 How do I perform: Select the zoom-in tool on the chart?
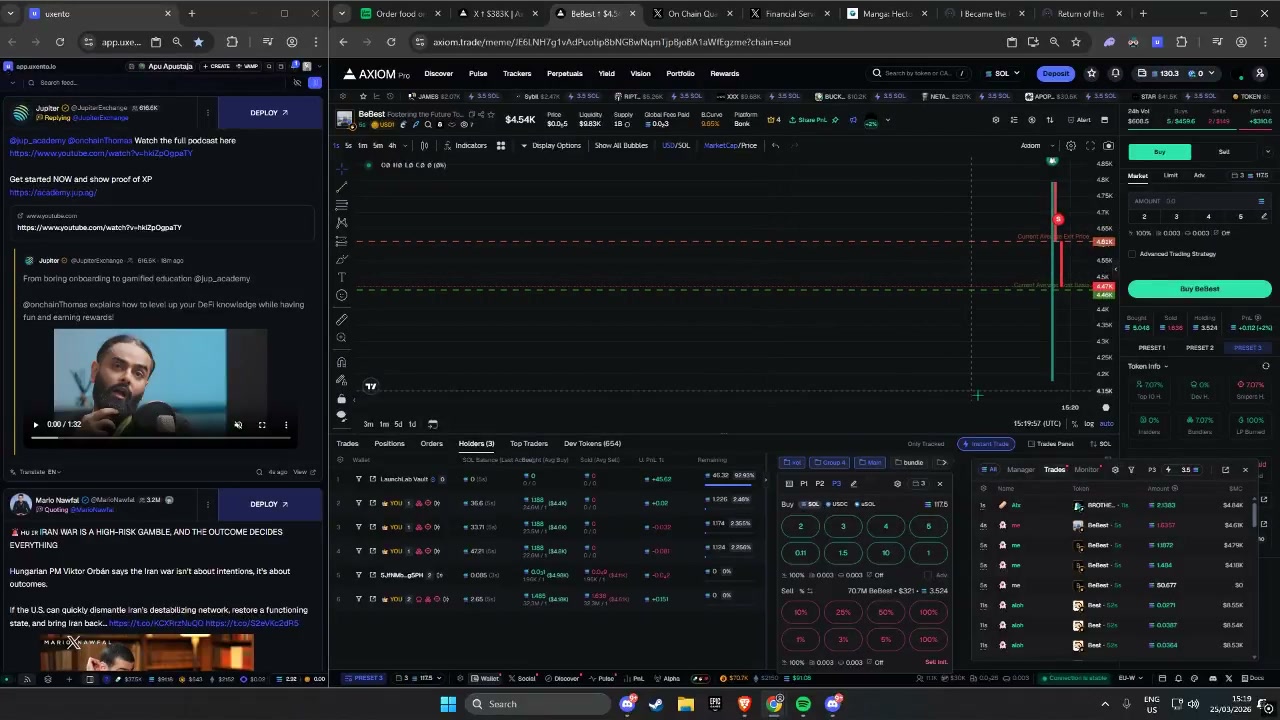click(x=342, y=338)
